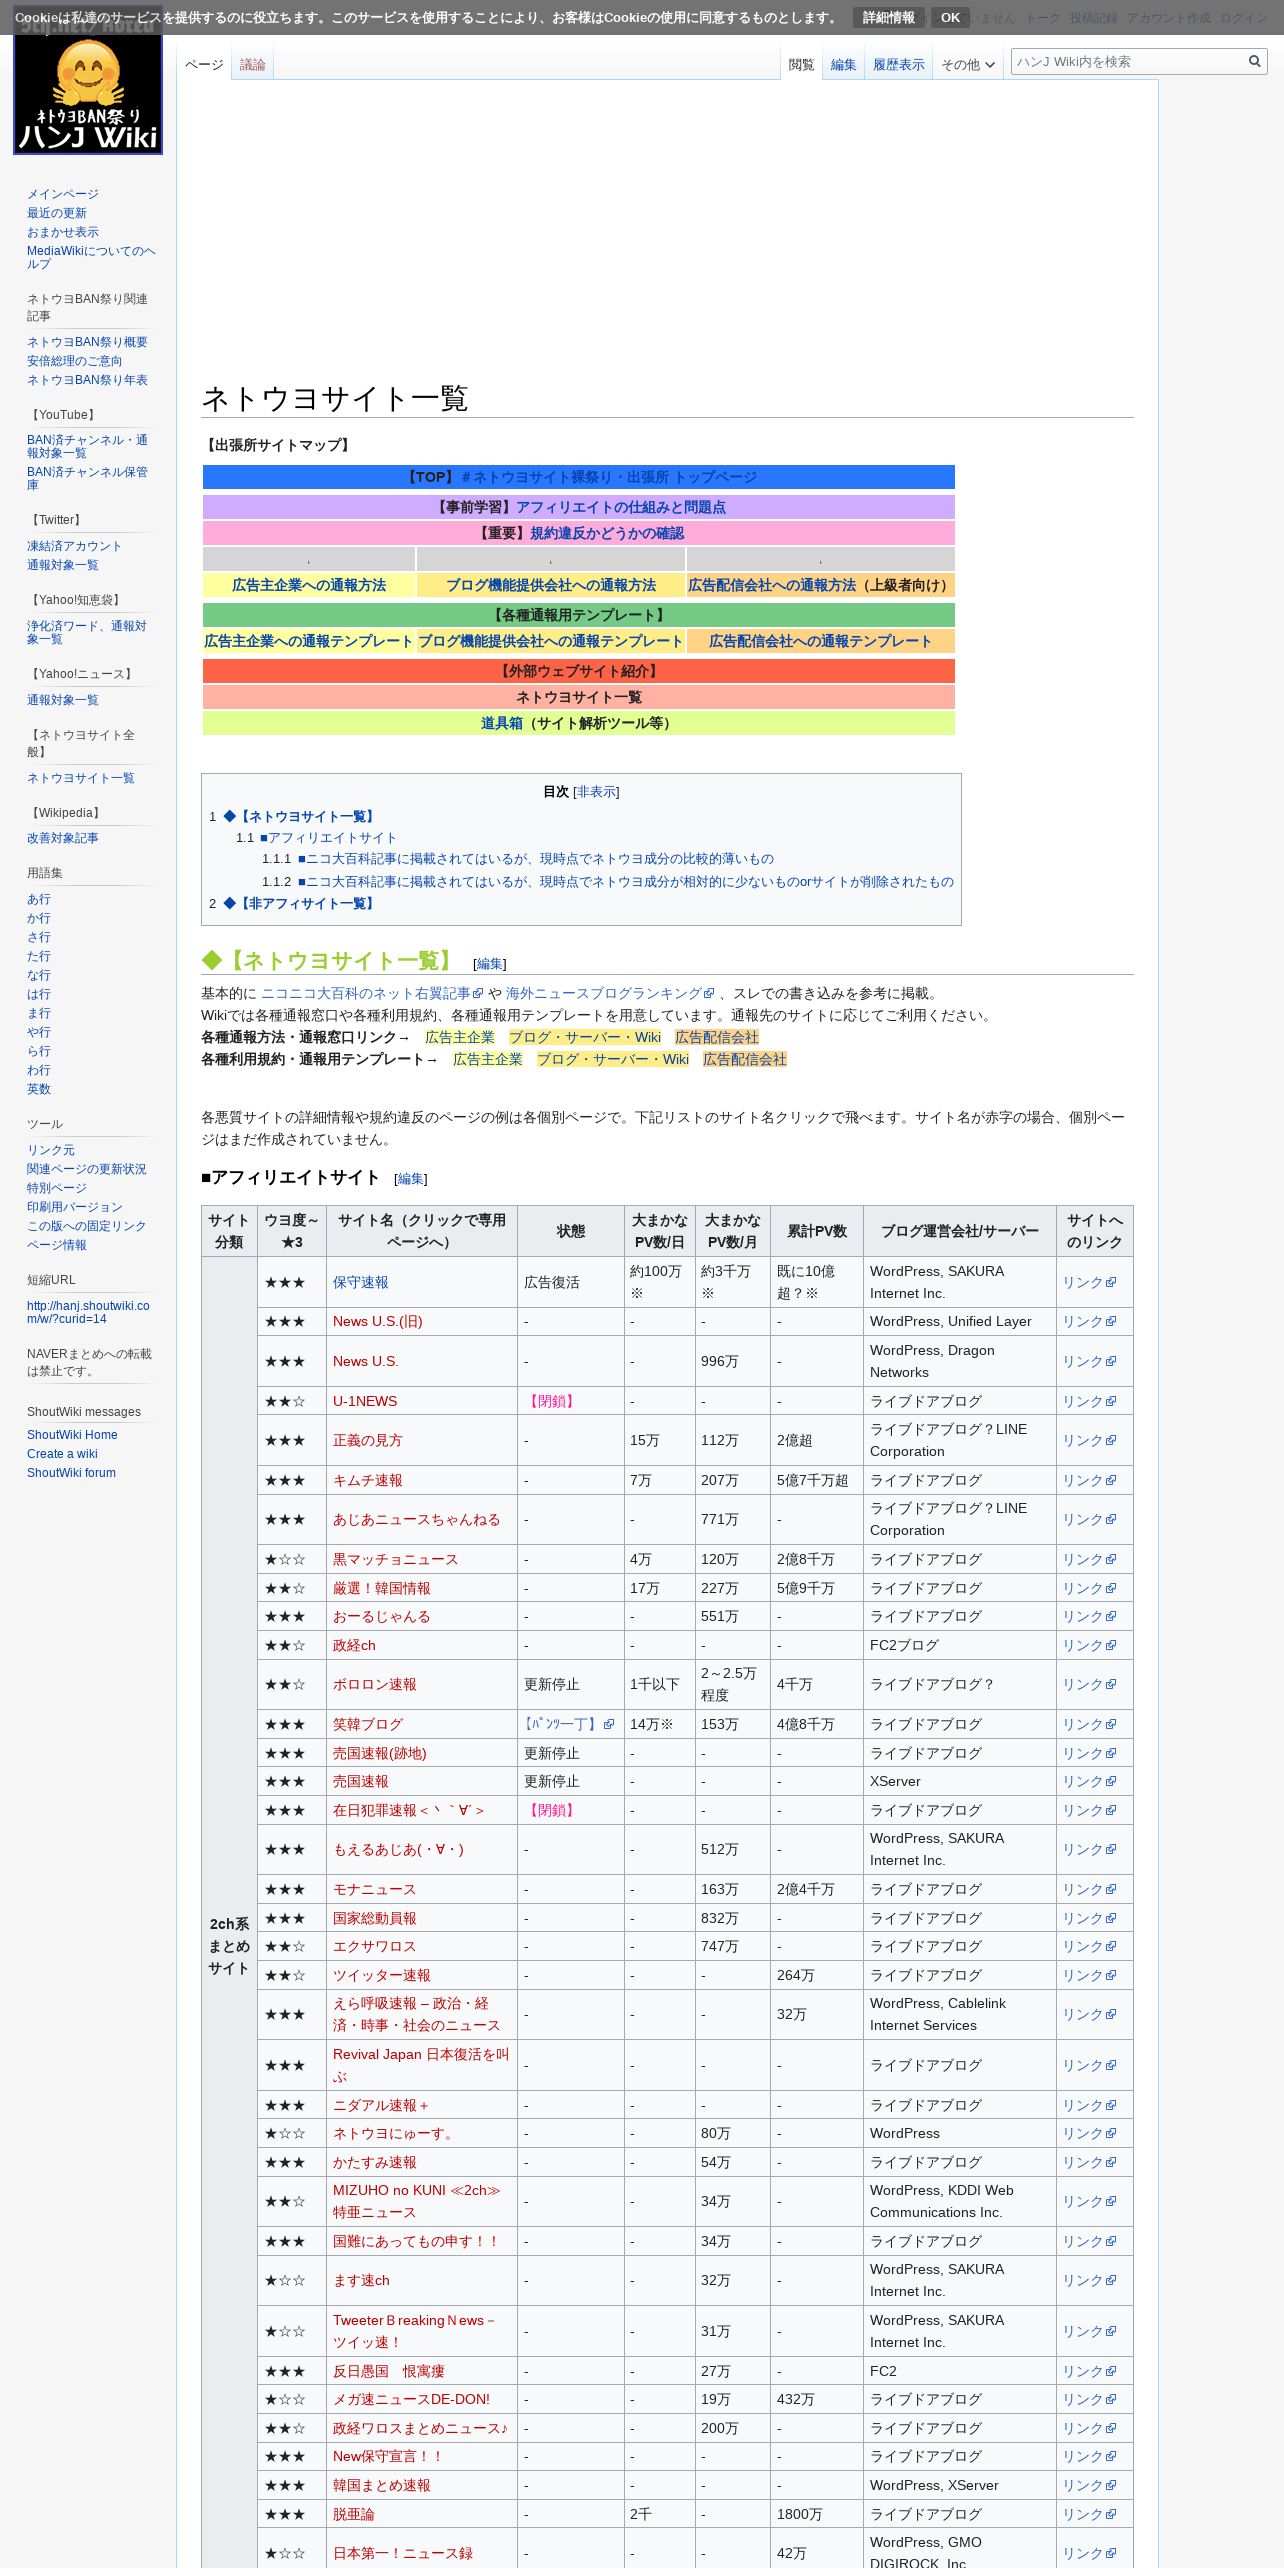Viewport: 1284px width, 2568px height.
Task: Open リンク元 tool link
Action: pos(51,1150)
